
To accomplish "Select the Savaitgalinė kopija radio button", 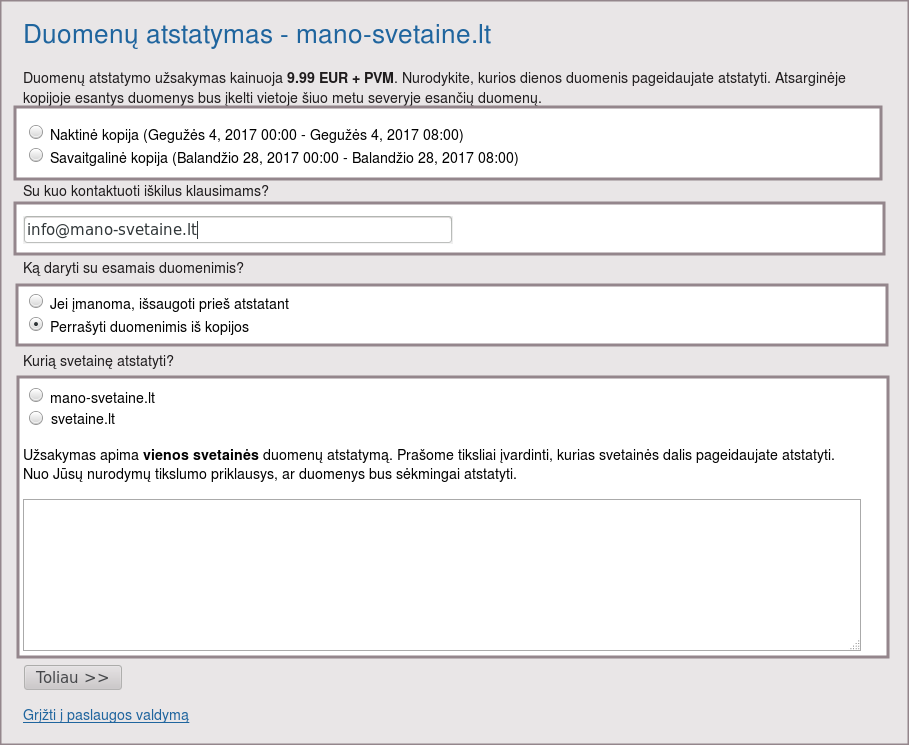I will pyautogui.click(x=36, y=155).
